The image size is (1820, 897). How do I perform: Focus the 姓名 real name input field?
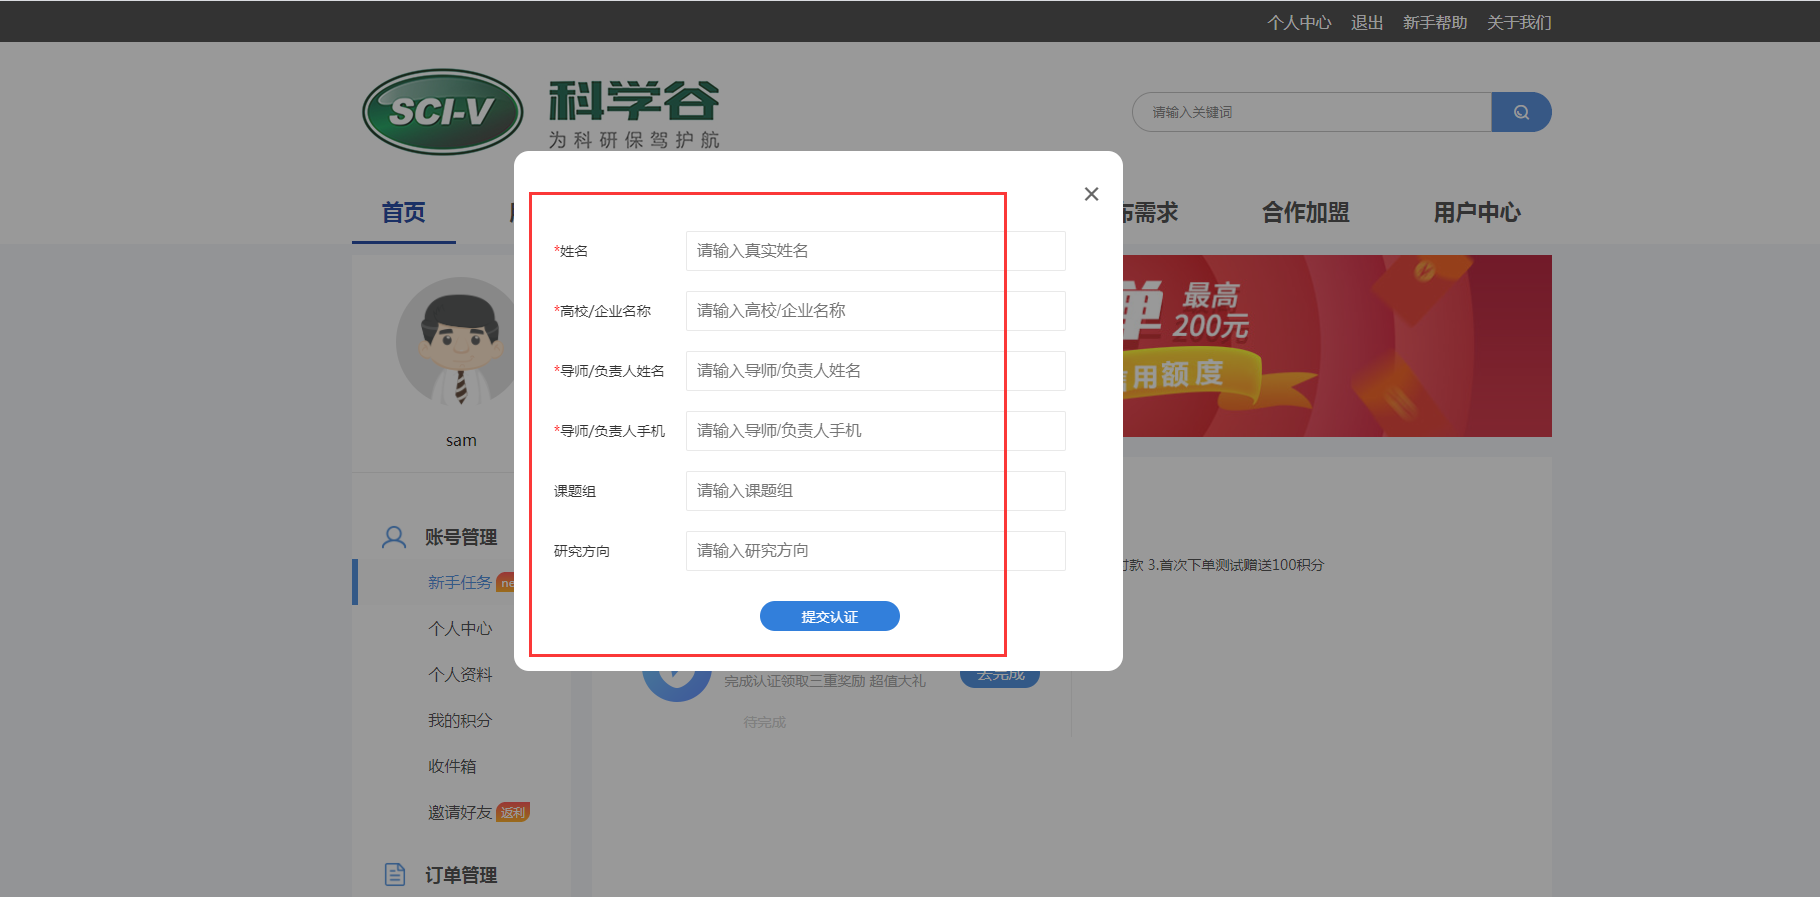coord(875,251)
